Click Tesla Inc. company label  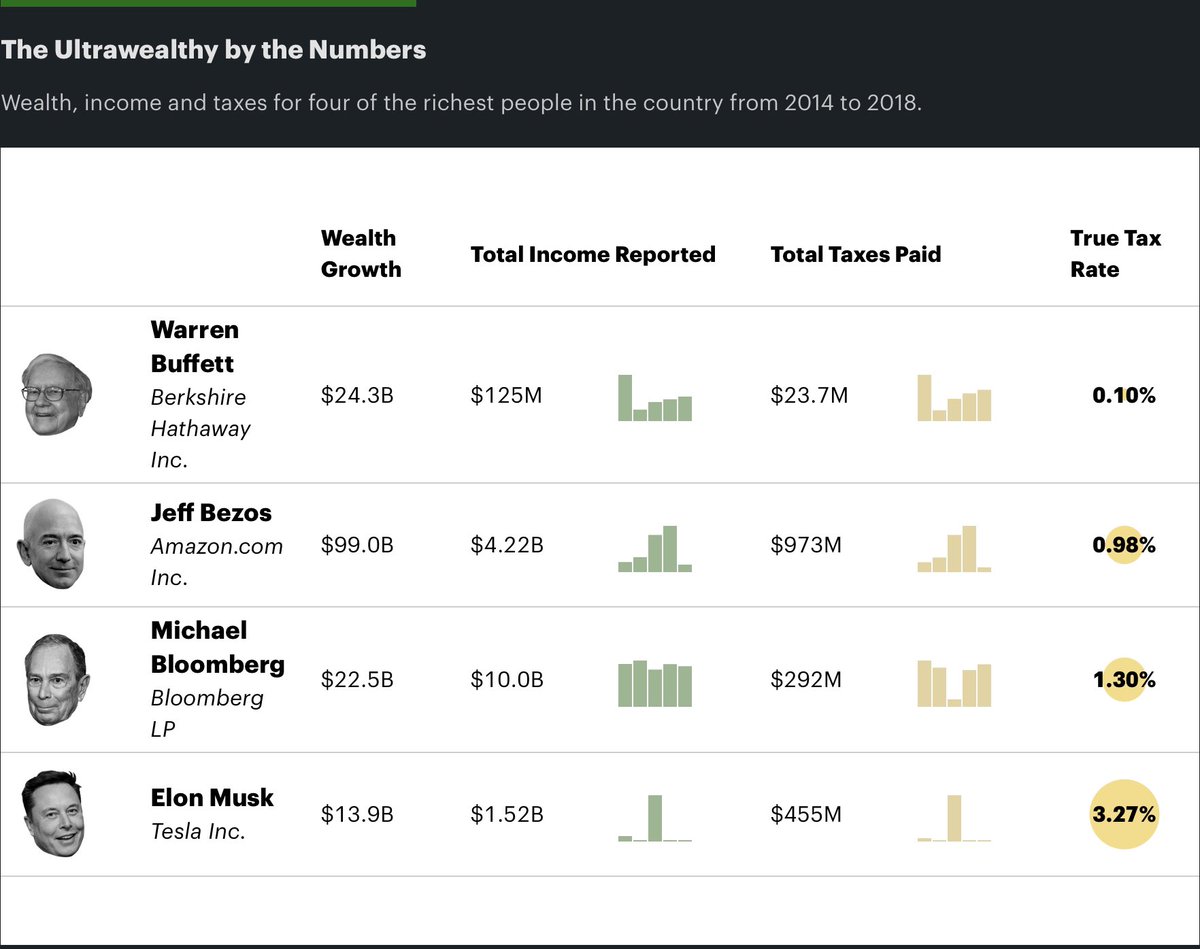click(198, 831)
